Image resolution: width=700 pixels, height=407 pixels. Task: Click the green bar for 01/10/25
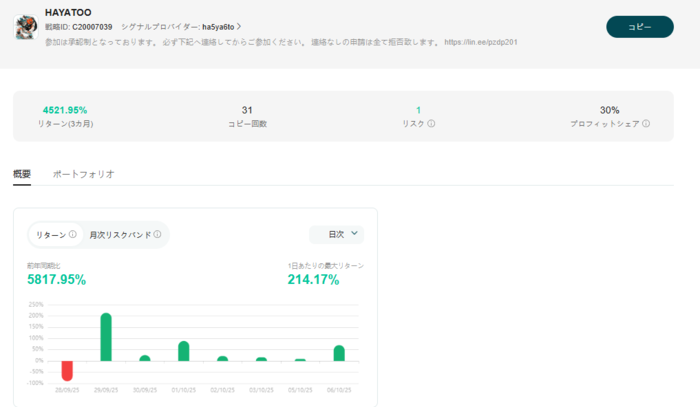(x=183, y=351)
